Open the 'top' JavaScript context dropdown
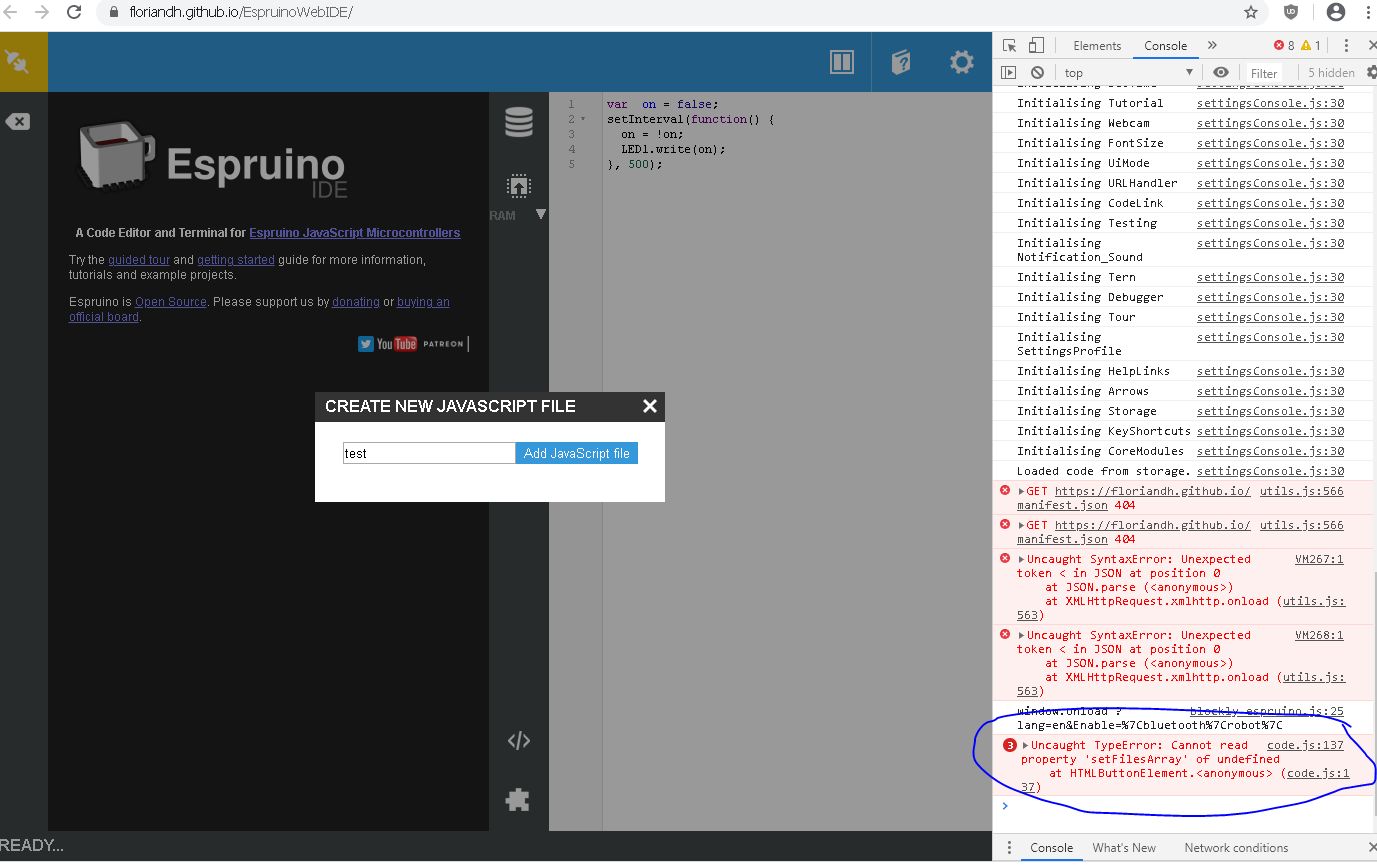 [1129, 72]
